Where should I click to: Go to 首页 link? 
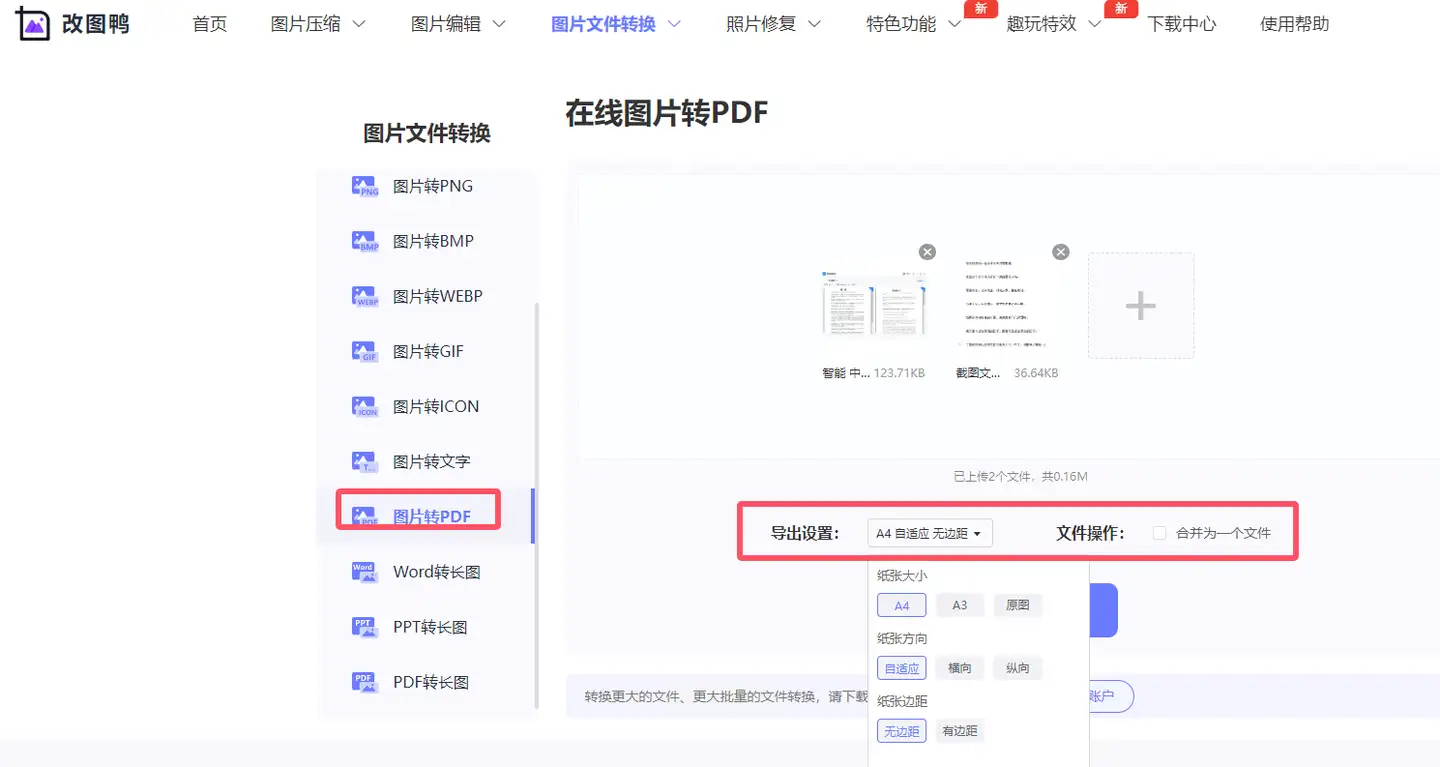tap(210, 24)
